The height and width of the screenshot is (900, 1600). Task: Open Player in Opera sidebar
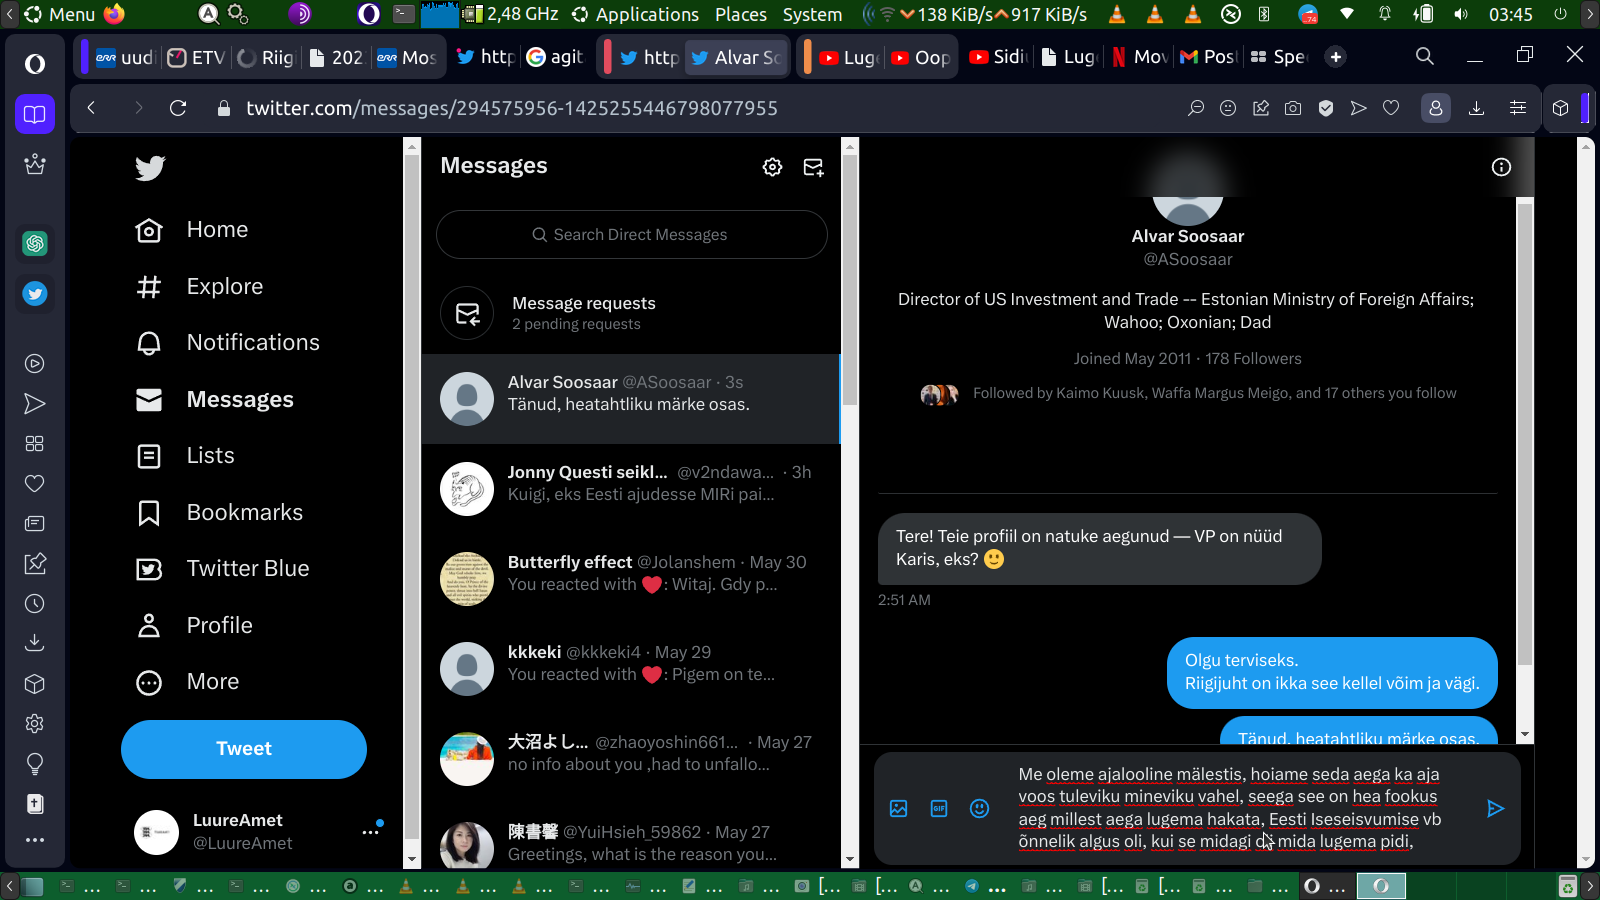click(35, 364)
